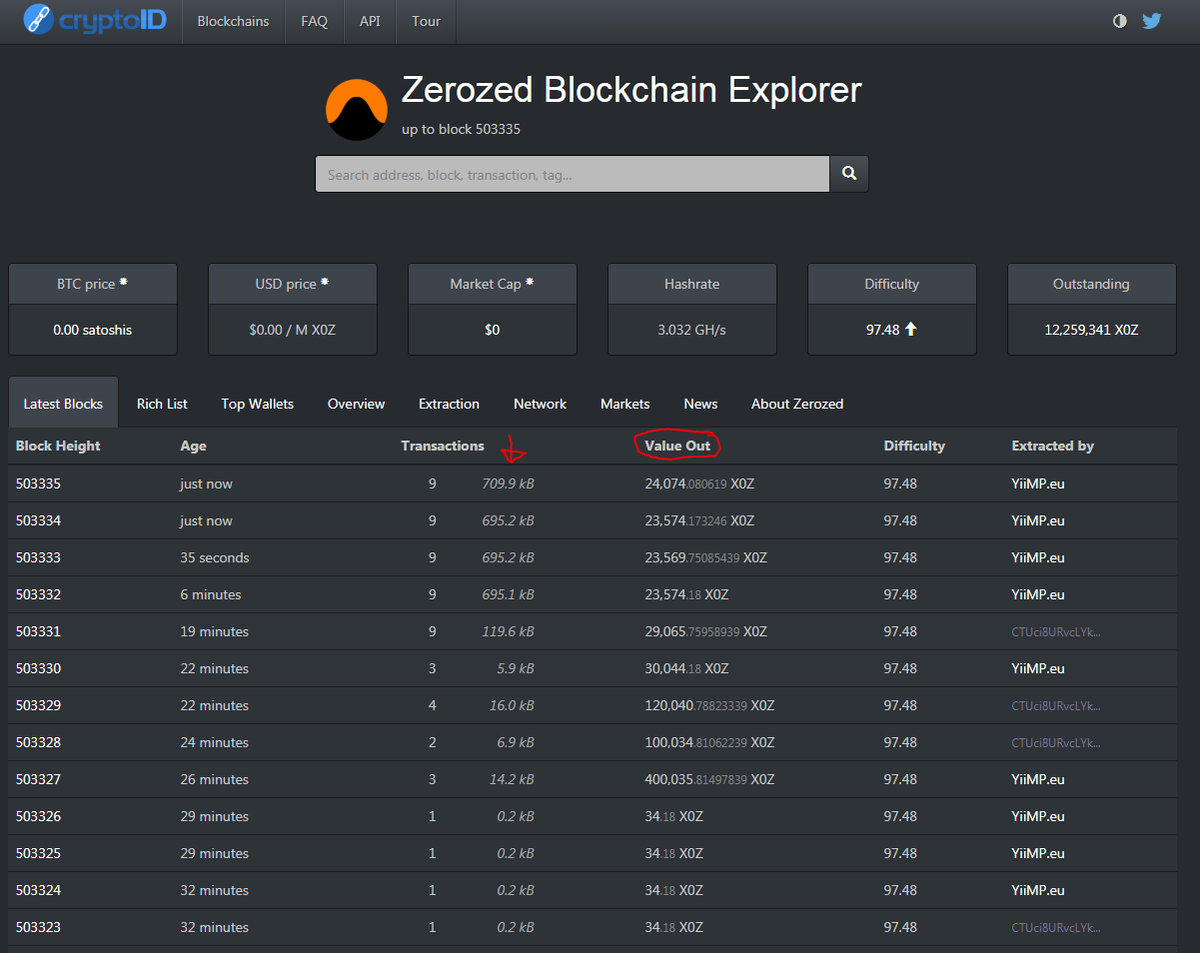Open block 503326
This screenshot has height=953, width=1200.
(38, 816)
